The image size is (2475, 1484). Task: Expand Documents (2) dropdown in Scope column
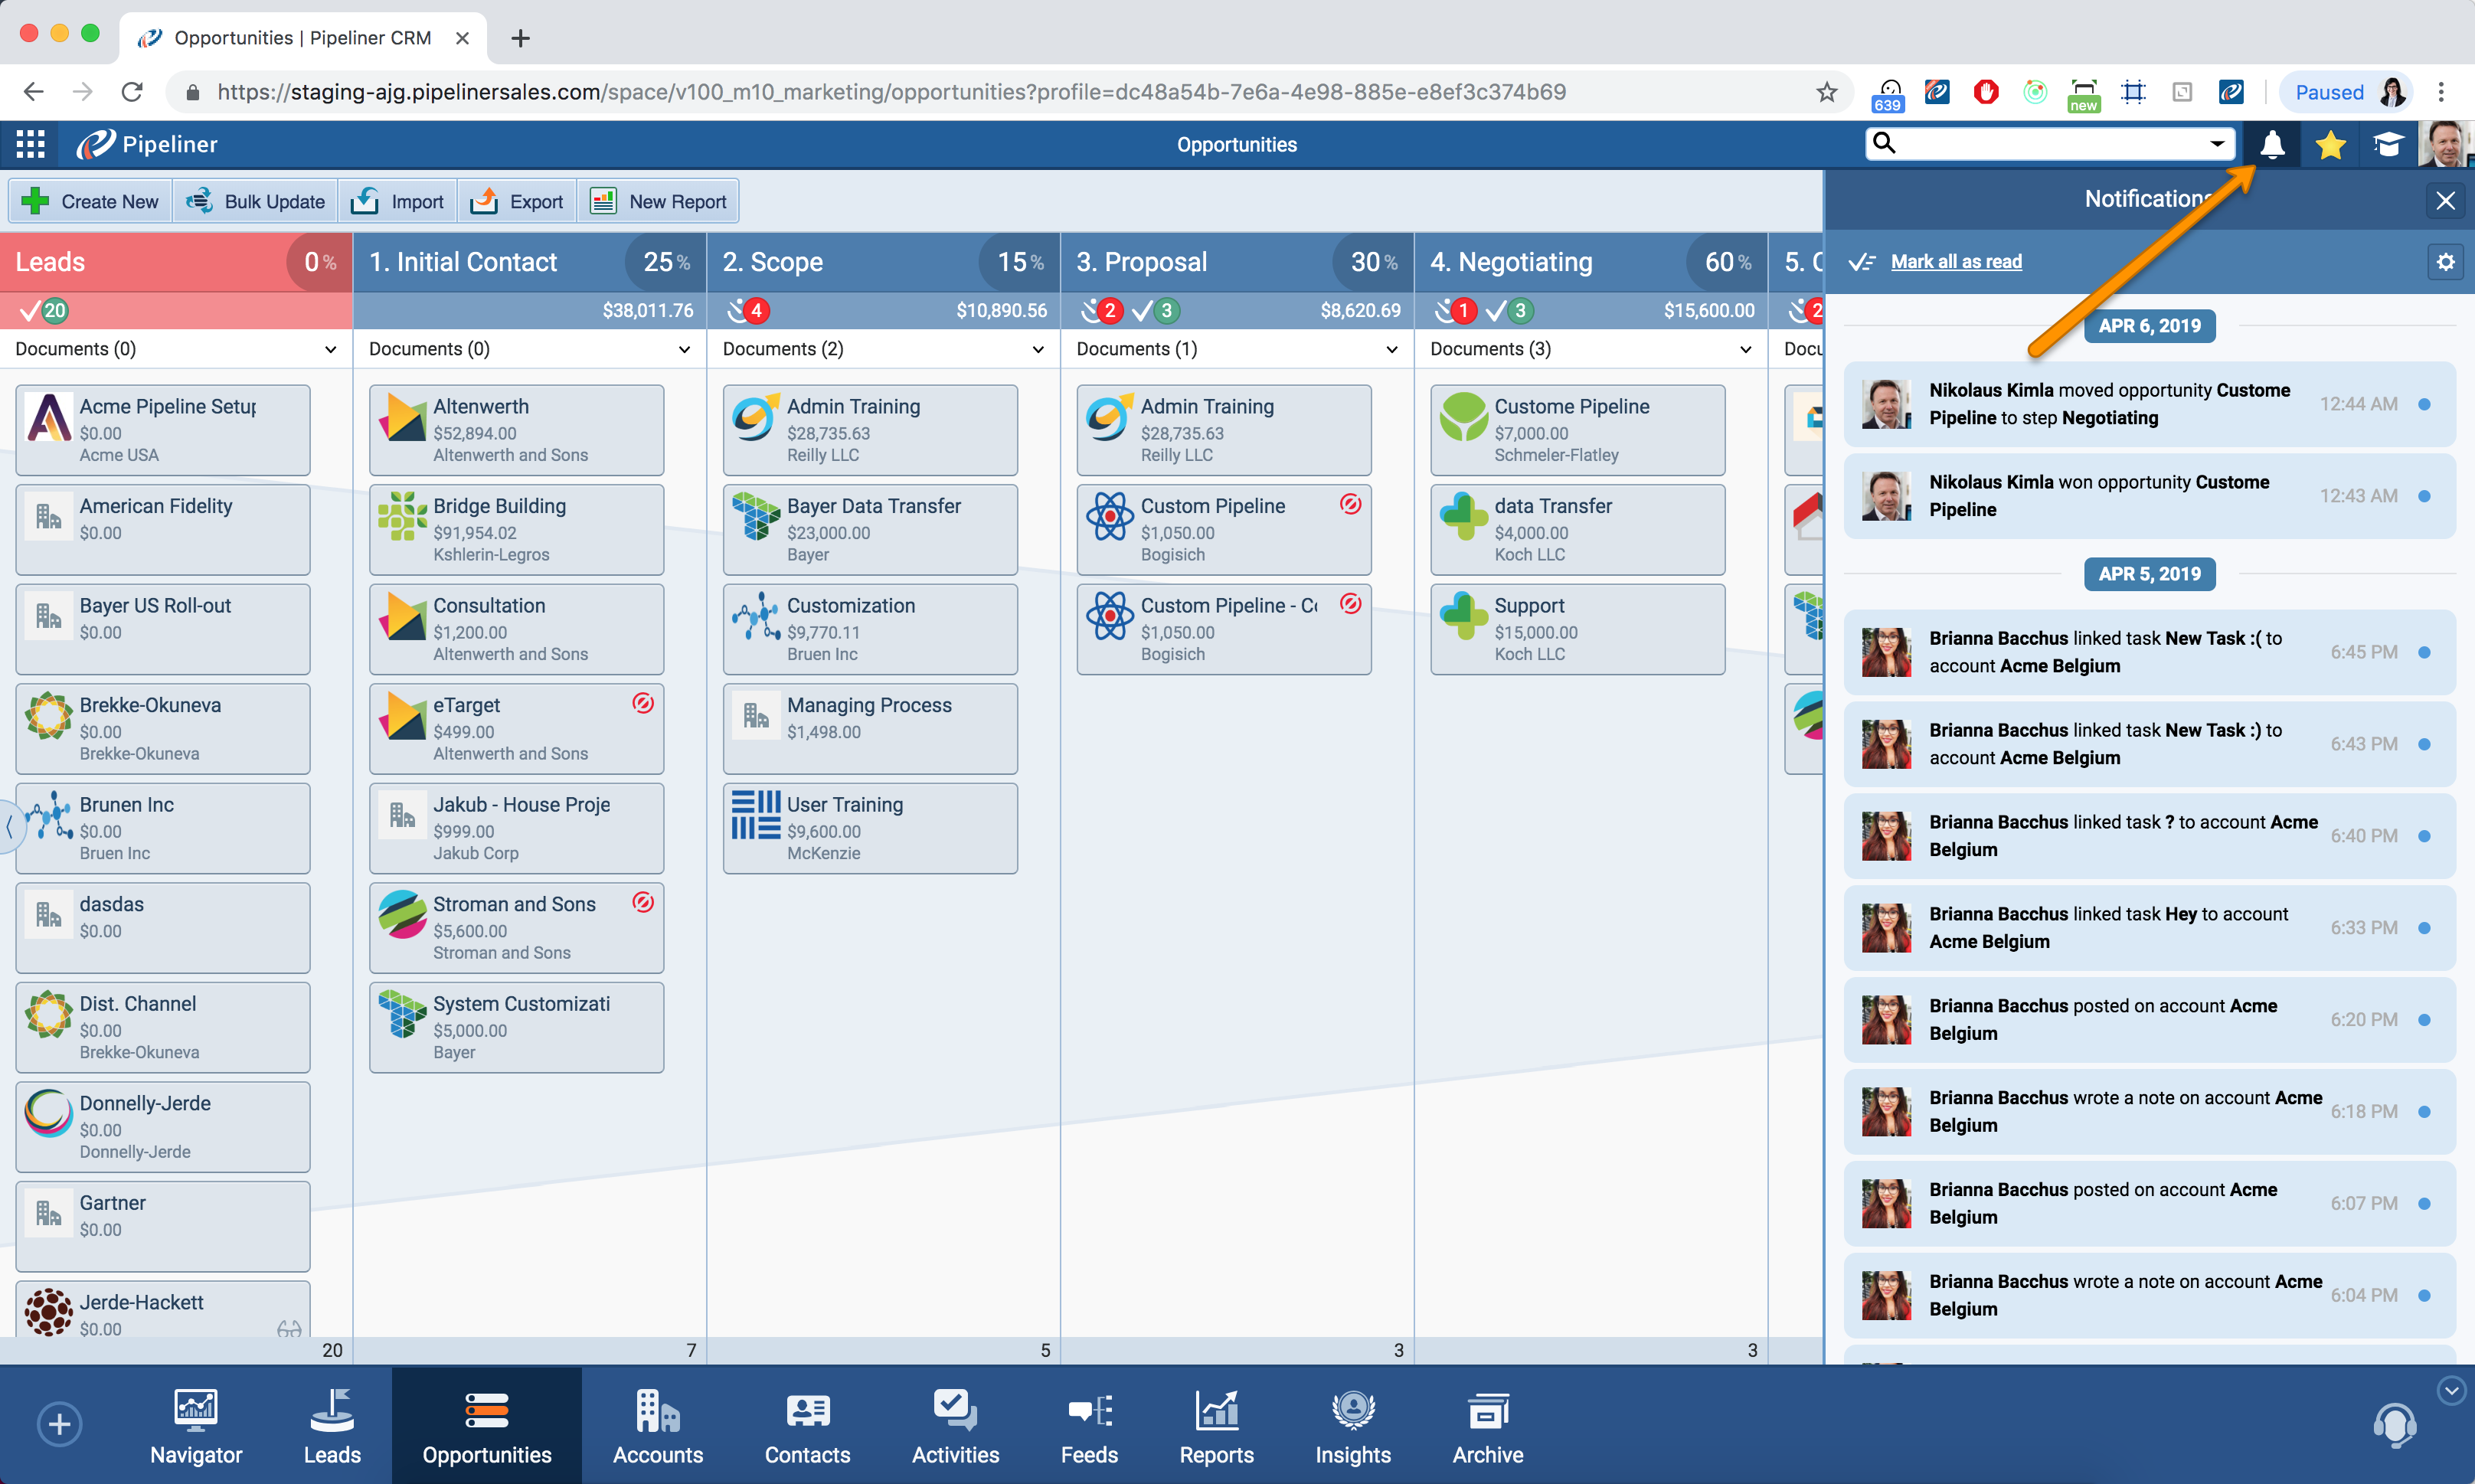(1038, 349)
